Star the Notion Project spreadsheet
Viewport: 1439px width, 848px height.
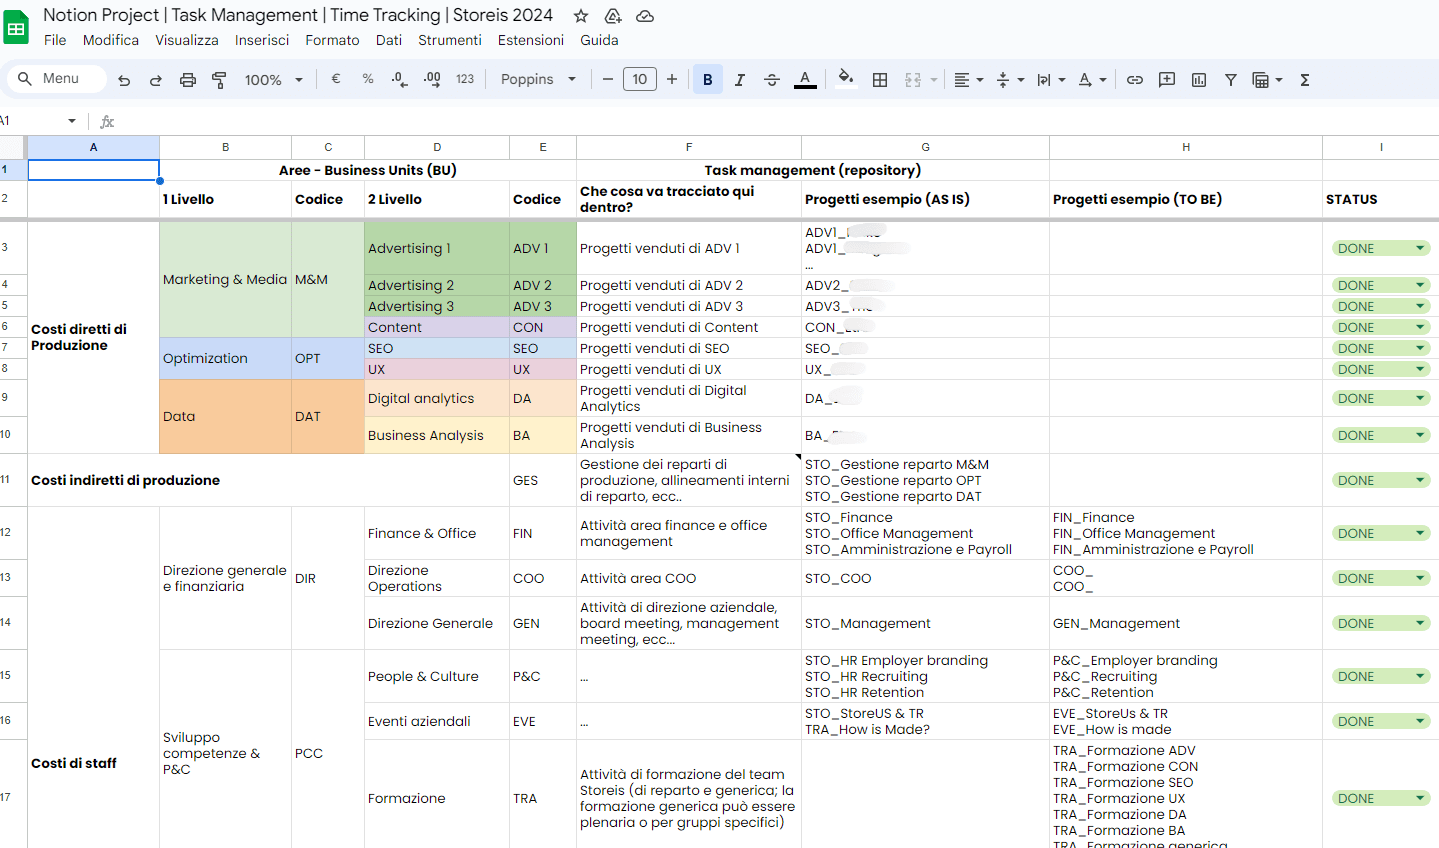click(x=580, y=15)
